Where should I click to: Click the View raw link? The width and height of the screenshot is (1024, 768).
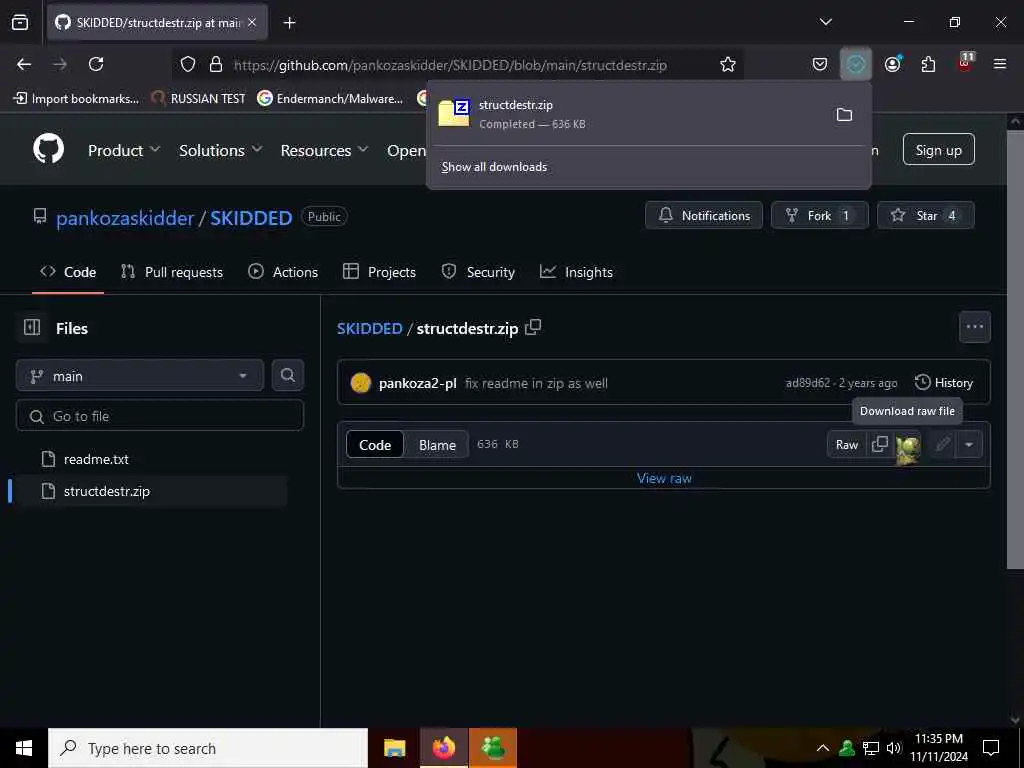coord(664,478)
